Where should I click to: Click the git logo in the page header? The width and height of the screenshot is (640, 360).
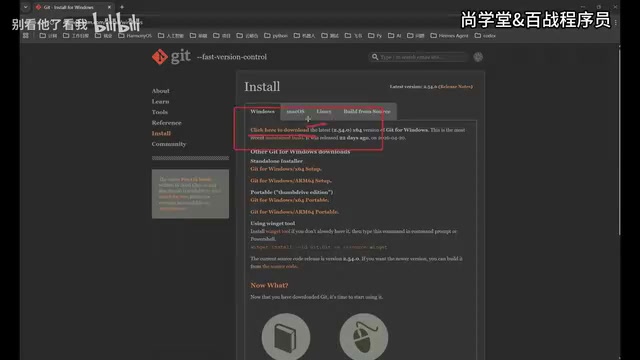coord(171,57)
